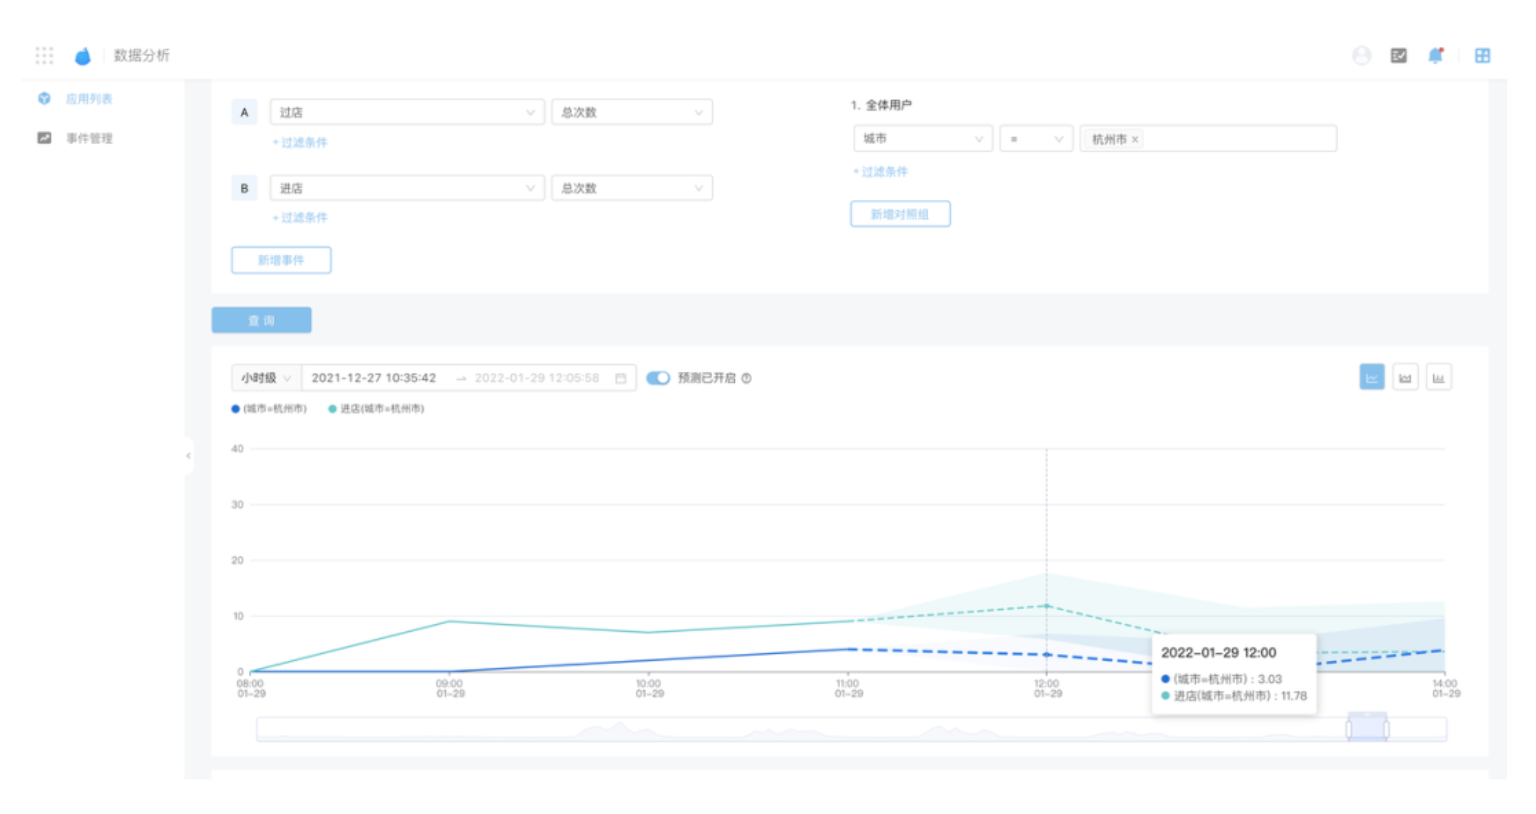The image size is (1536, 814).
Task: Open the app grid launcher icon
Action: tap(44, 55)
